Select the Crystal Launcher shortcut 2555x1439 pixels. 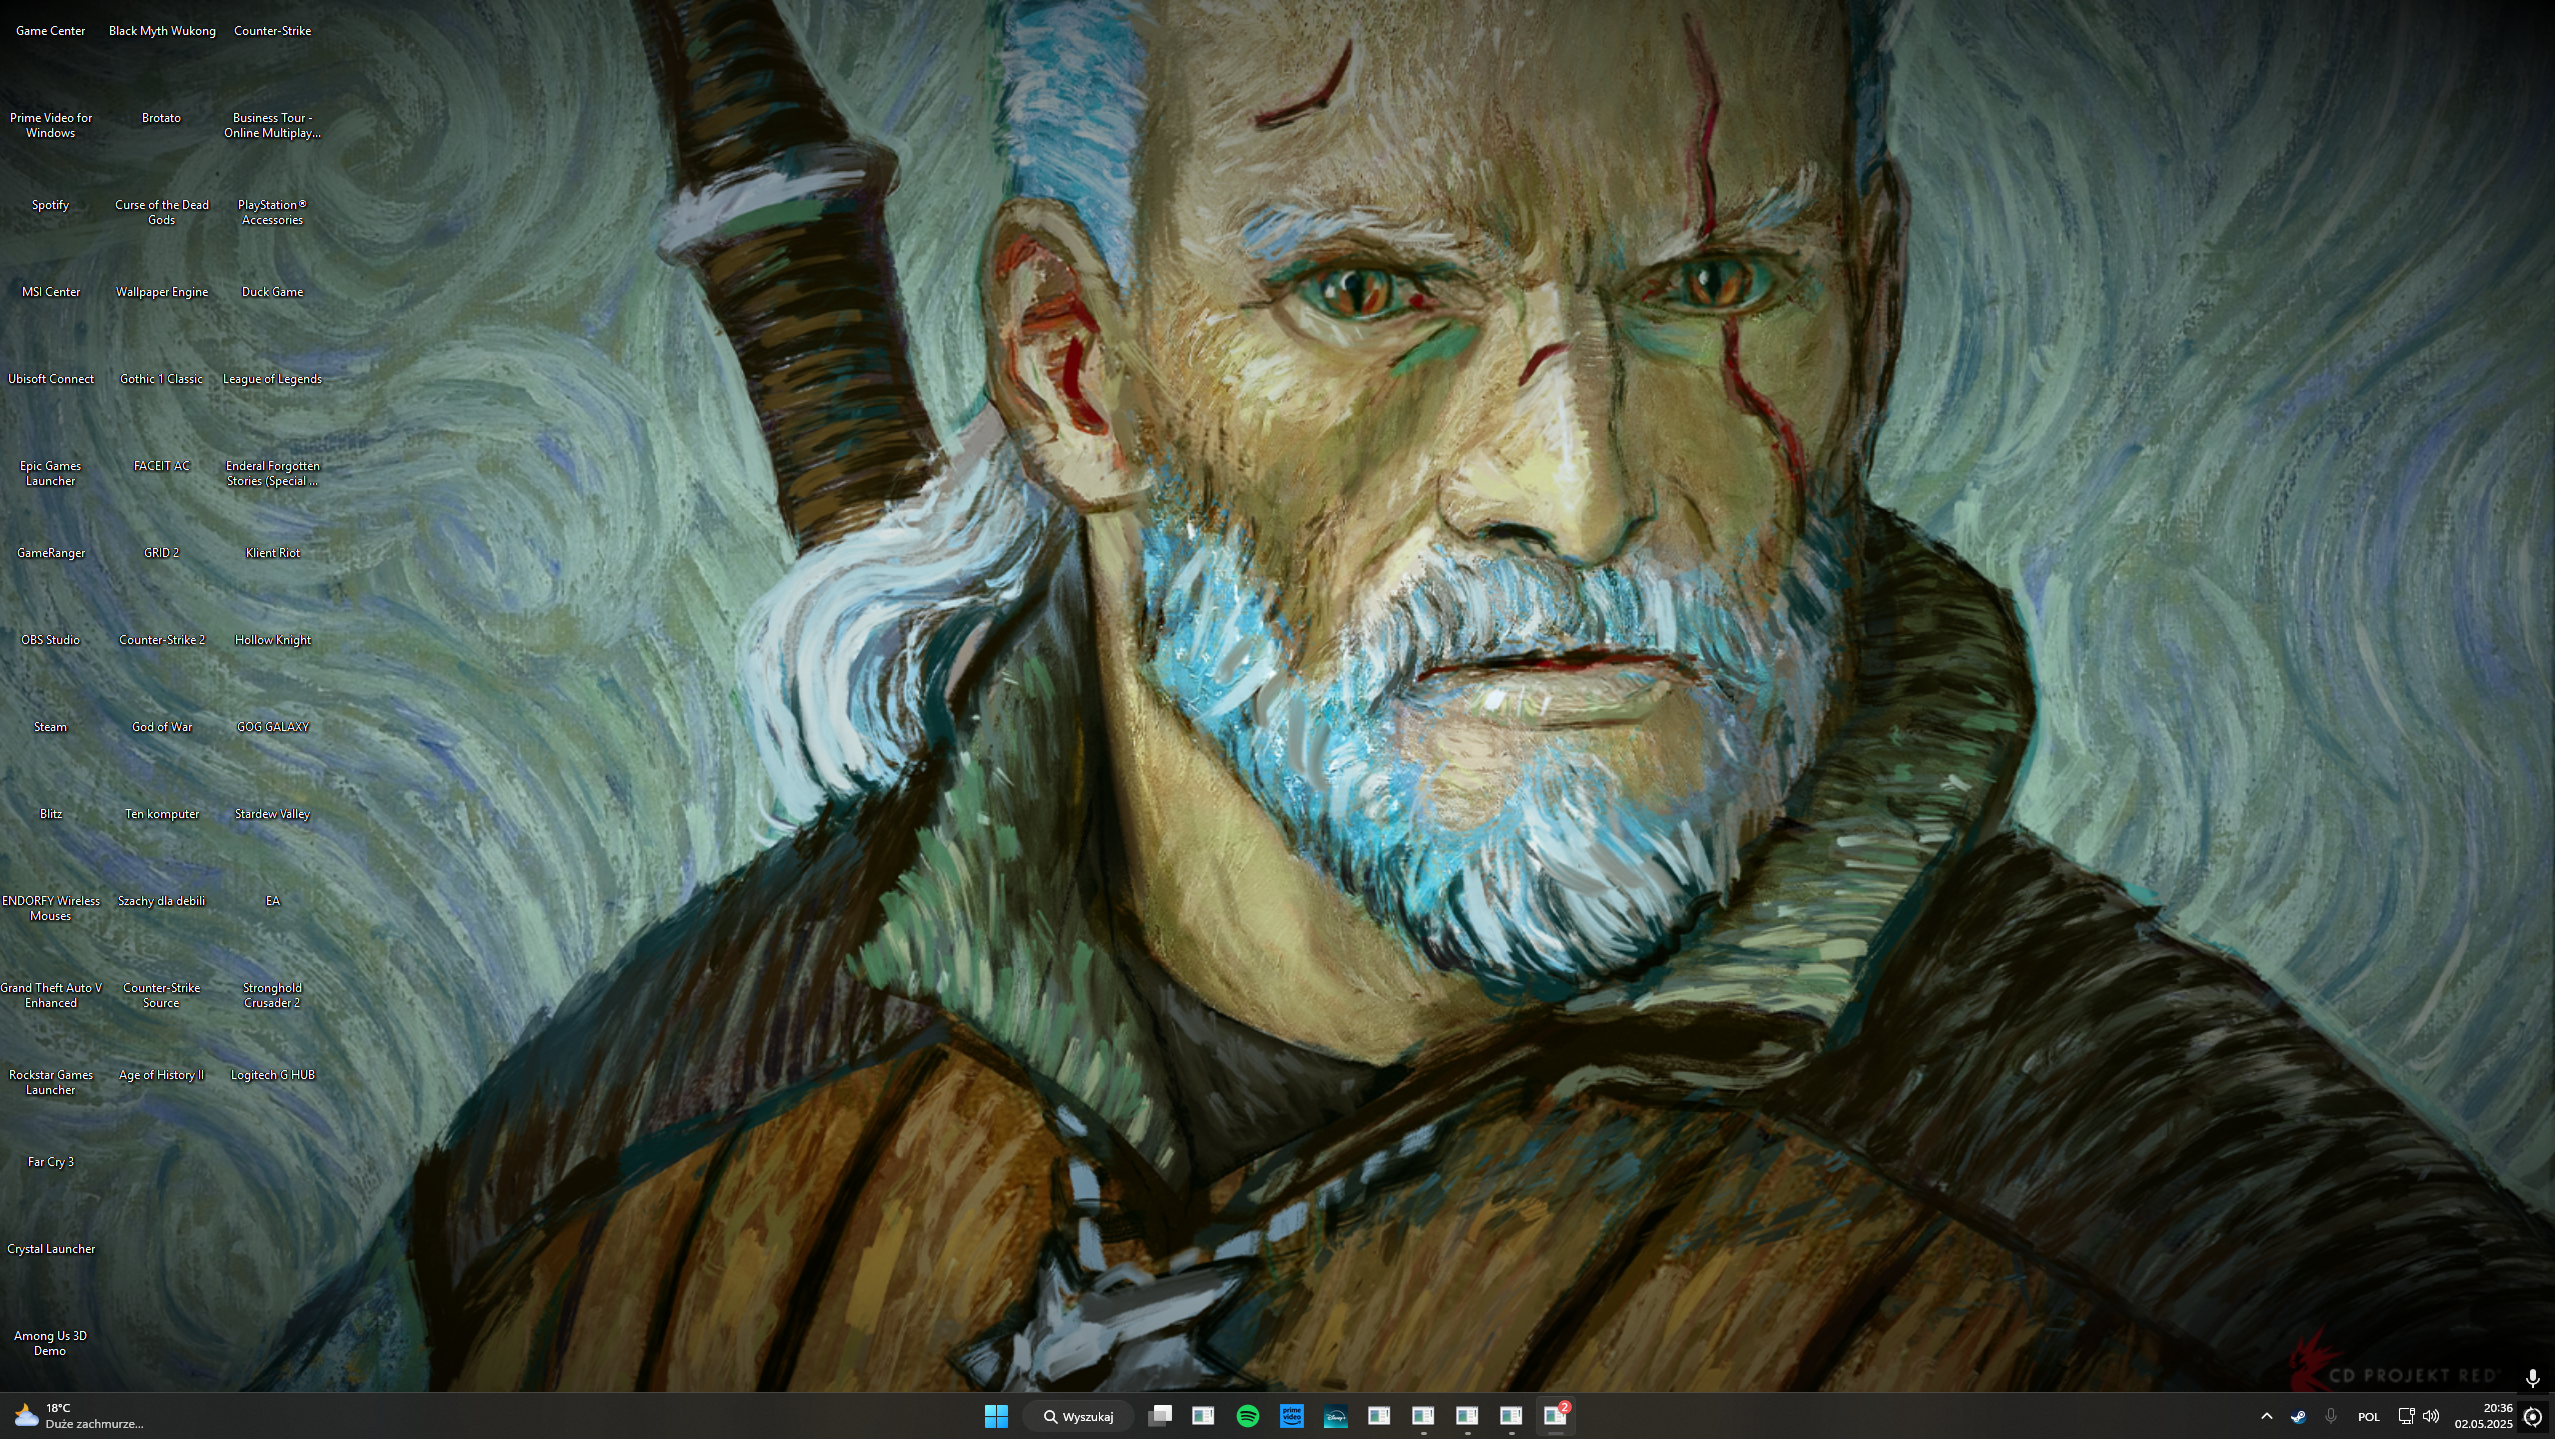(x=51, y=1249)
